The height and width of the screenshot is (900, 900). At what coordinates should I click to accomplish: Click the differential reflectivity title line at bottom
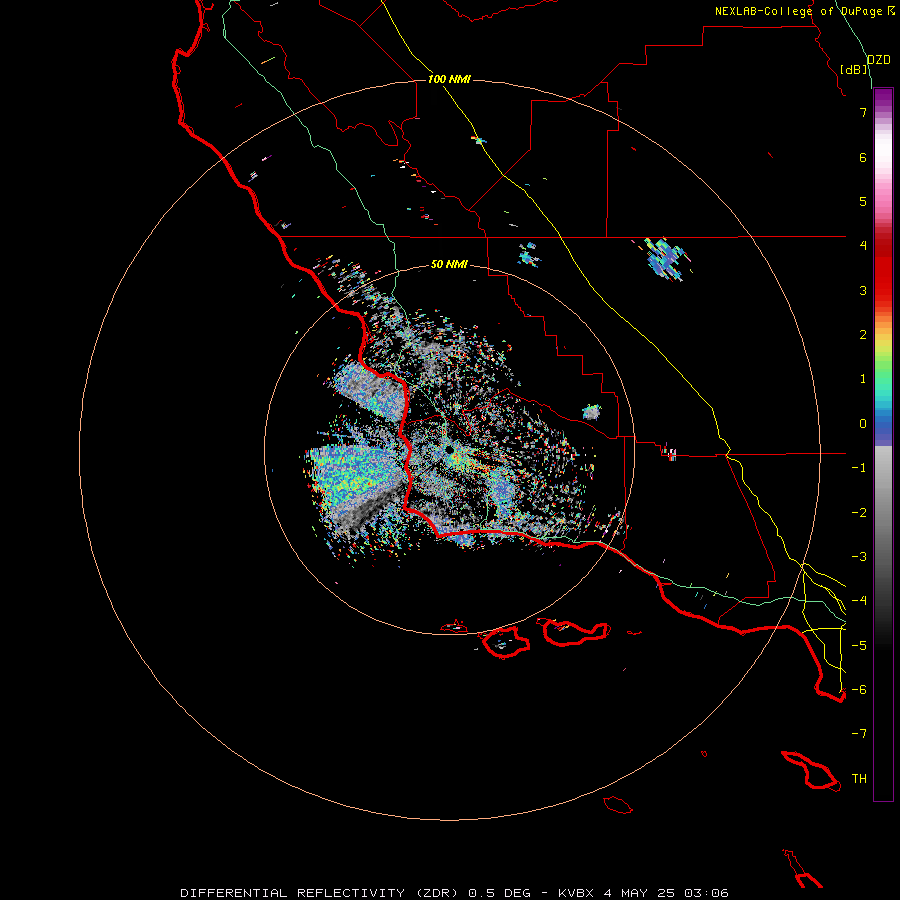click(454, 893)
